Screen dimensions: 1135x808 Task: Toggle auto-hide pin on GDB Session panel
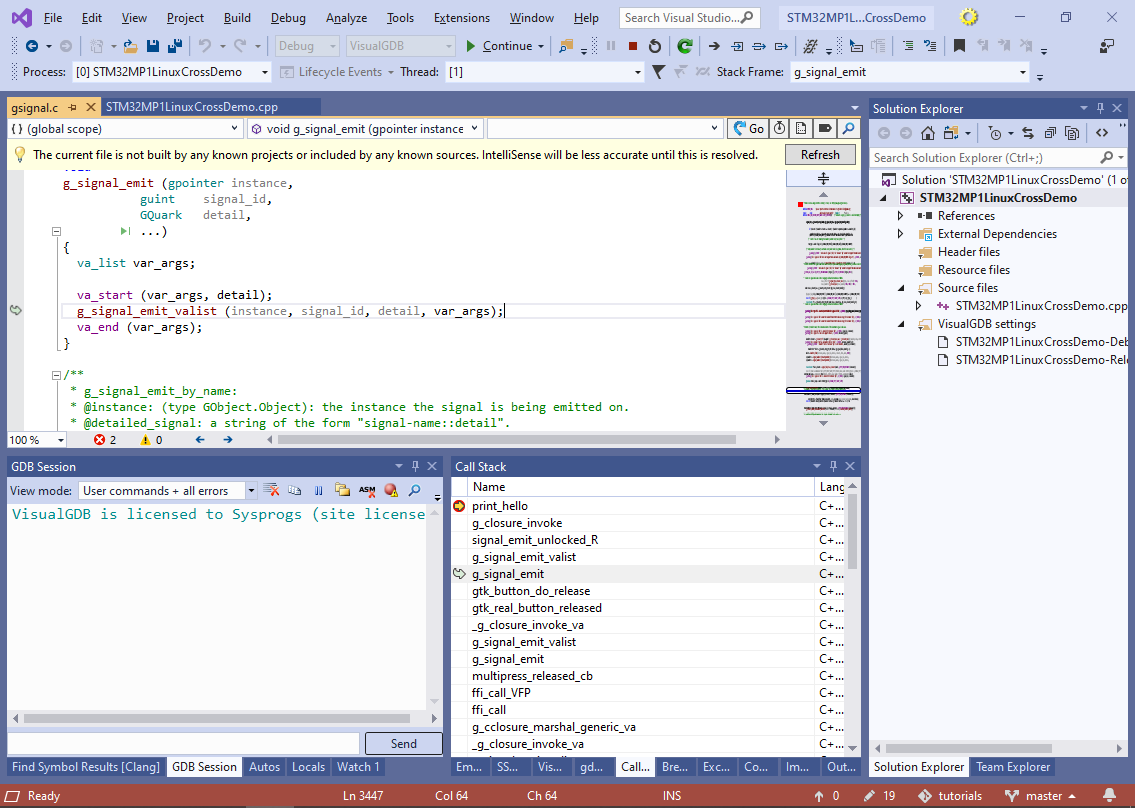[x=415, y=466]
